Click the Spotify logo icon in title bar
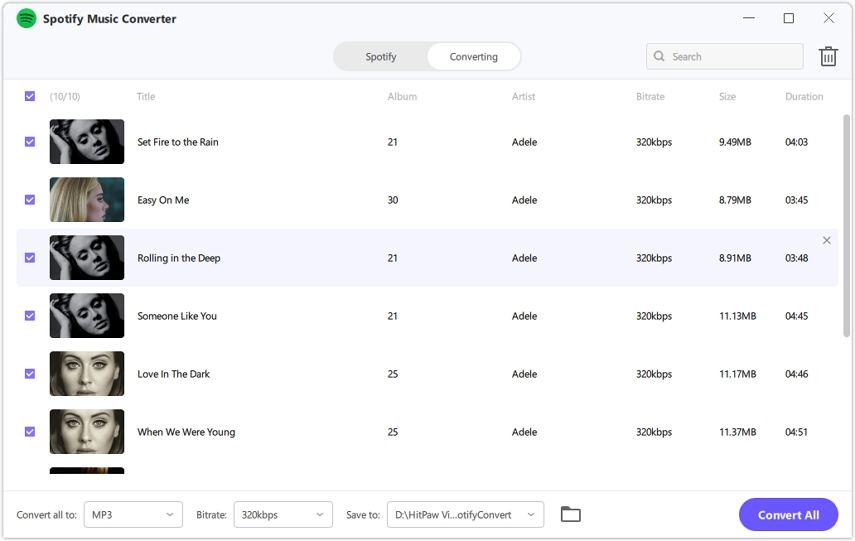Viewport: 855px width, 541px height. click(x=26, y=19)
